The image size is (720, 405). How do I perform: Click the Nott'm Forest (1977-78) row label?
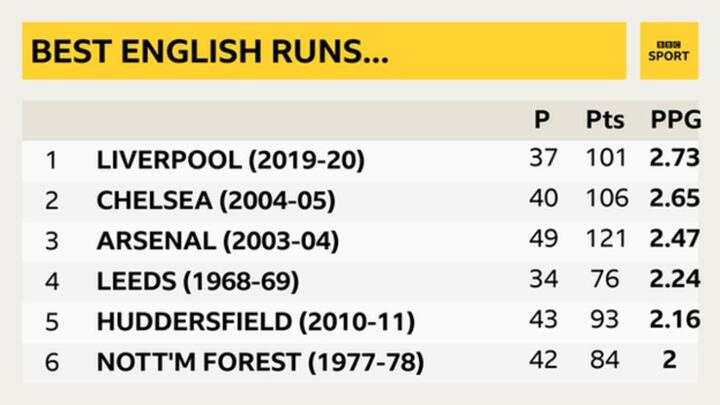point(260,362)
